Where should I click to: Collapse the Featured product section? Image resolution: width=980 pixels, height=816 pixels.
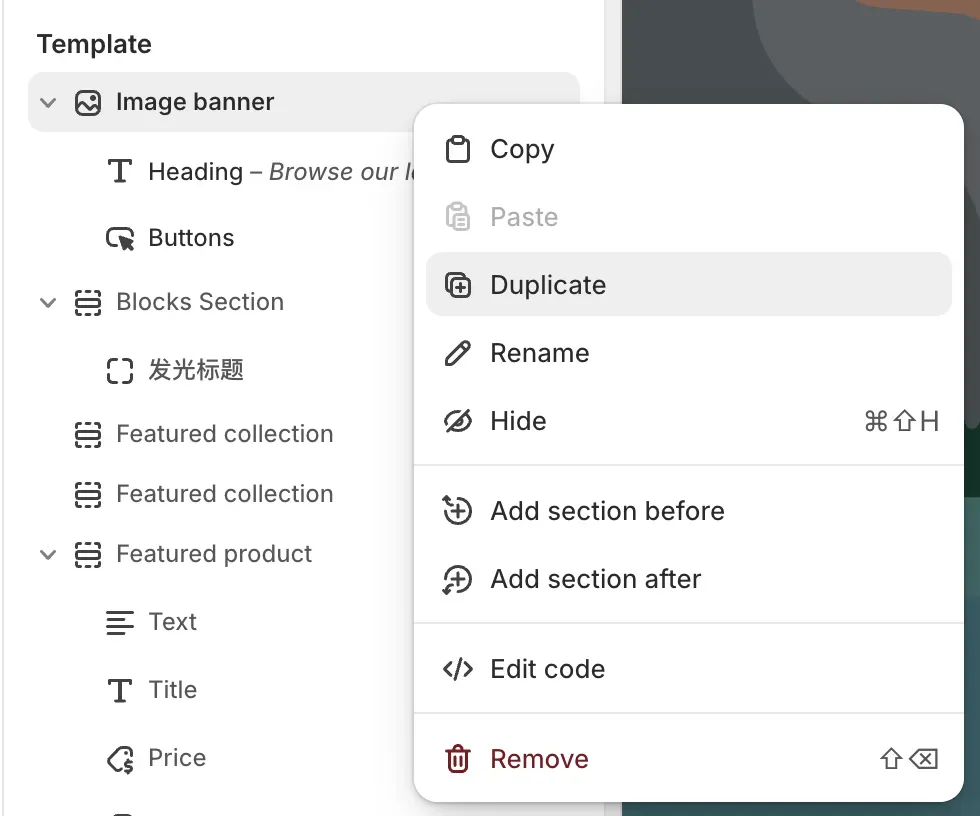[x=48, y=553]
